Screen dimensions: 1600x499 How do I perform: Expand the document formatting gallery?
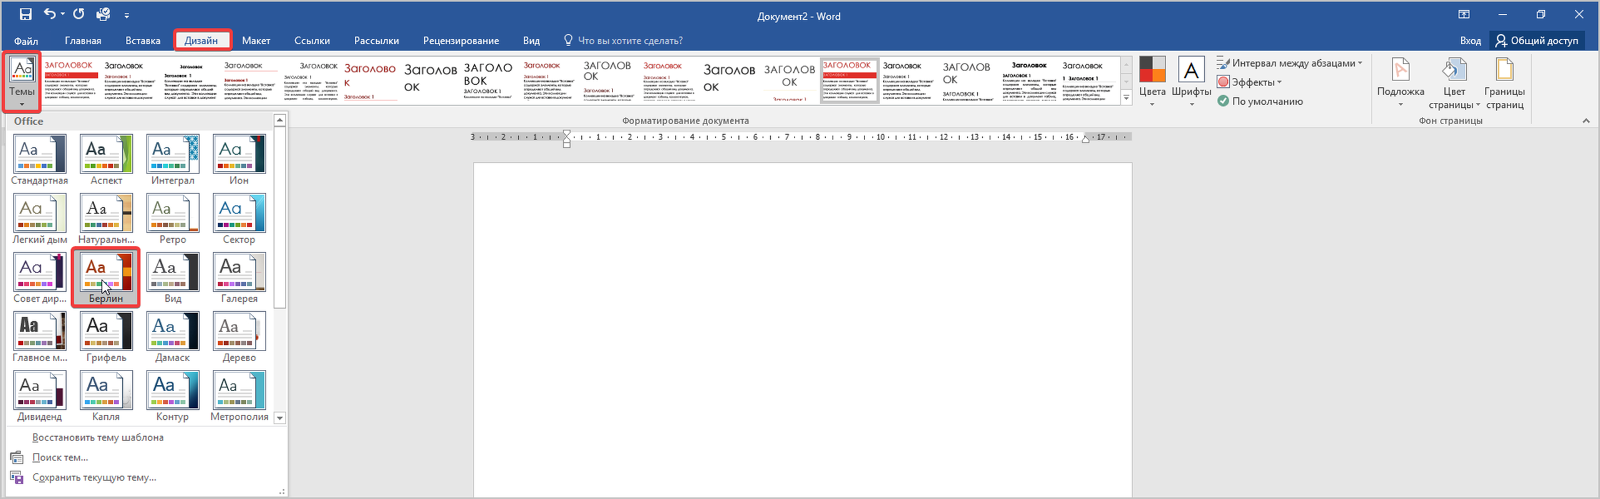pos(1126,98)
